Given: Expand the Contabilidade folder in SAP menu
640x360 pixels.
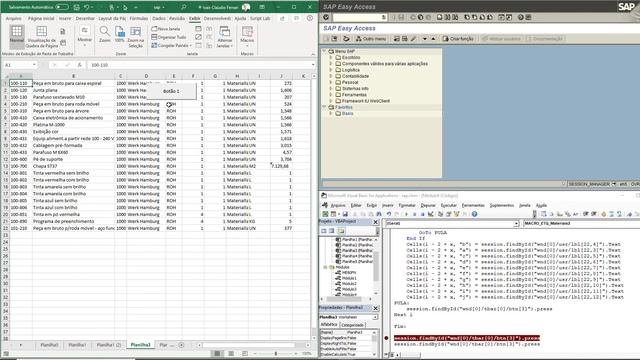Looking at the screenshot, I should point(331,76).
